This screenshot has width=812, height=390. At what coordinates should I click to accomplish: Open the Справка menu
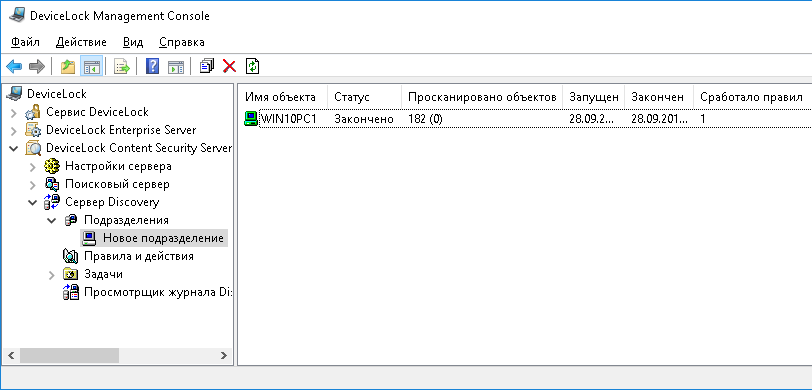click(x=182, y=42)
